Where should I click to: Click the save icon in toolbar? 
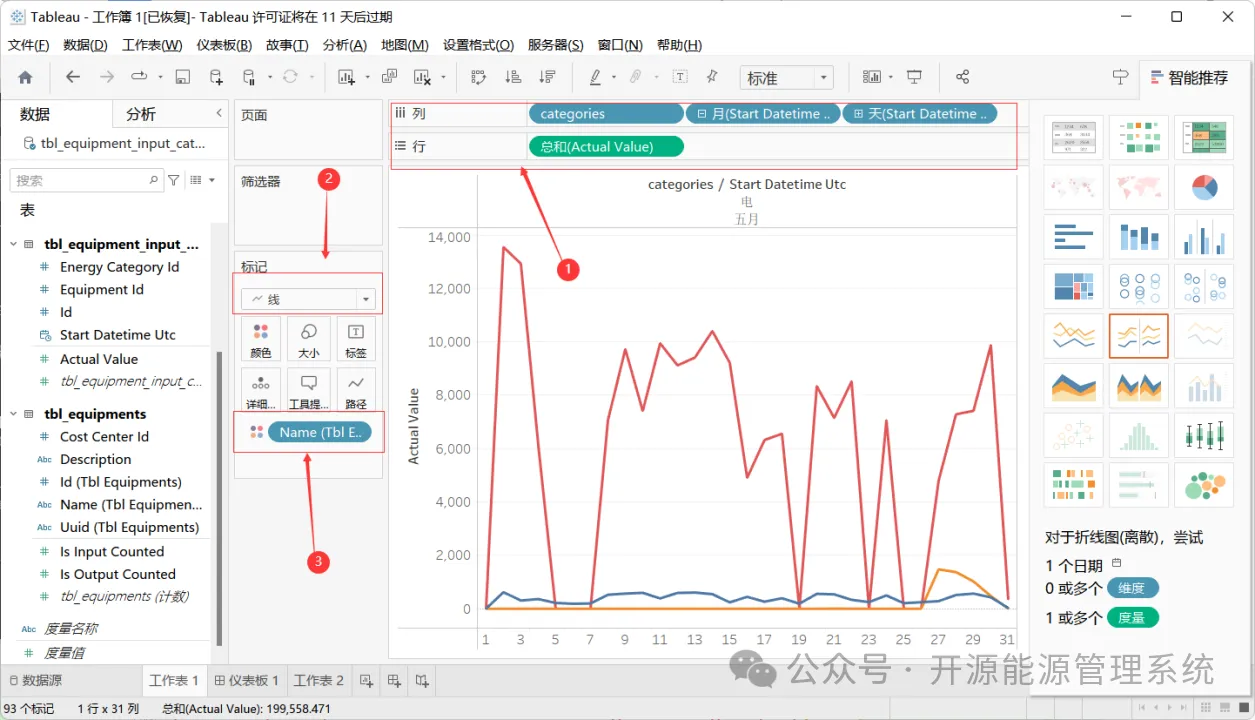(182, 77)
